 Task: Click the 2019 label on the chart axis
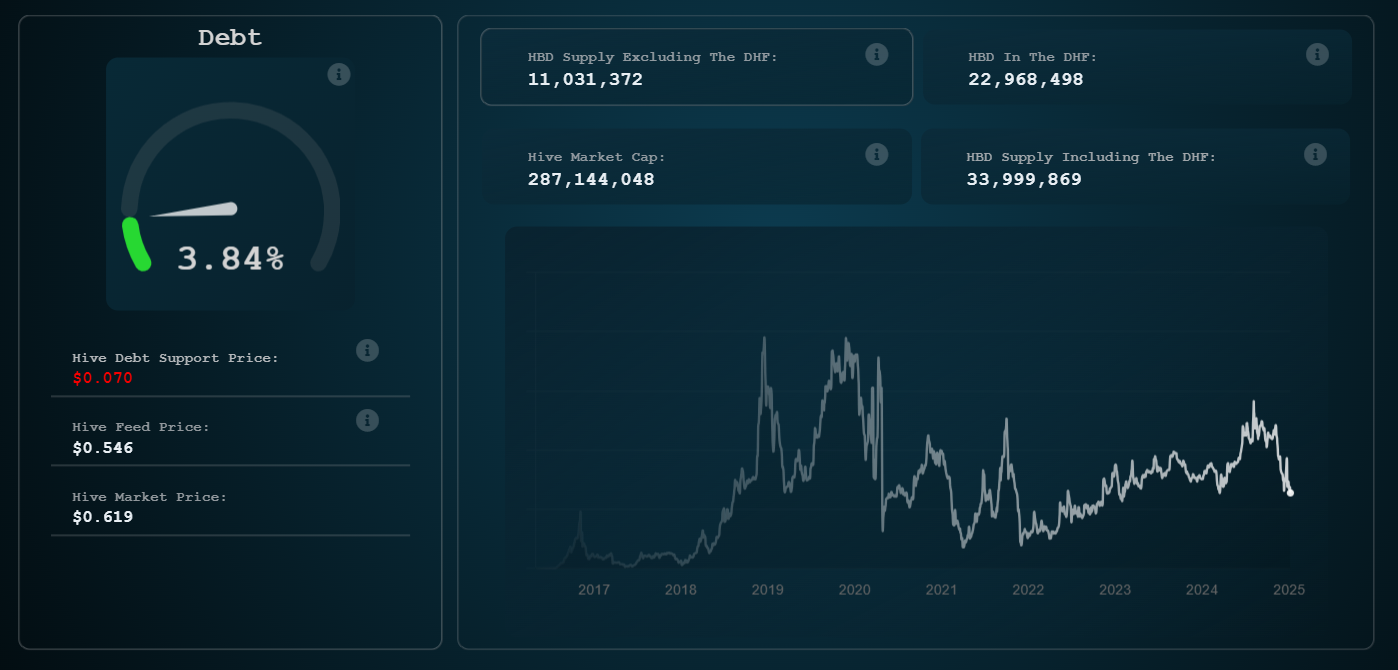click(x=768, y=590)
